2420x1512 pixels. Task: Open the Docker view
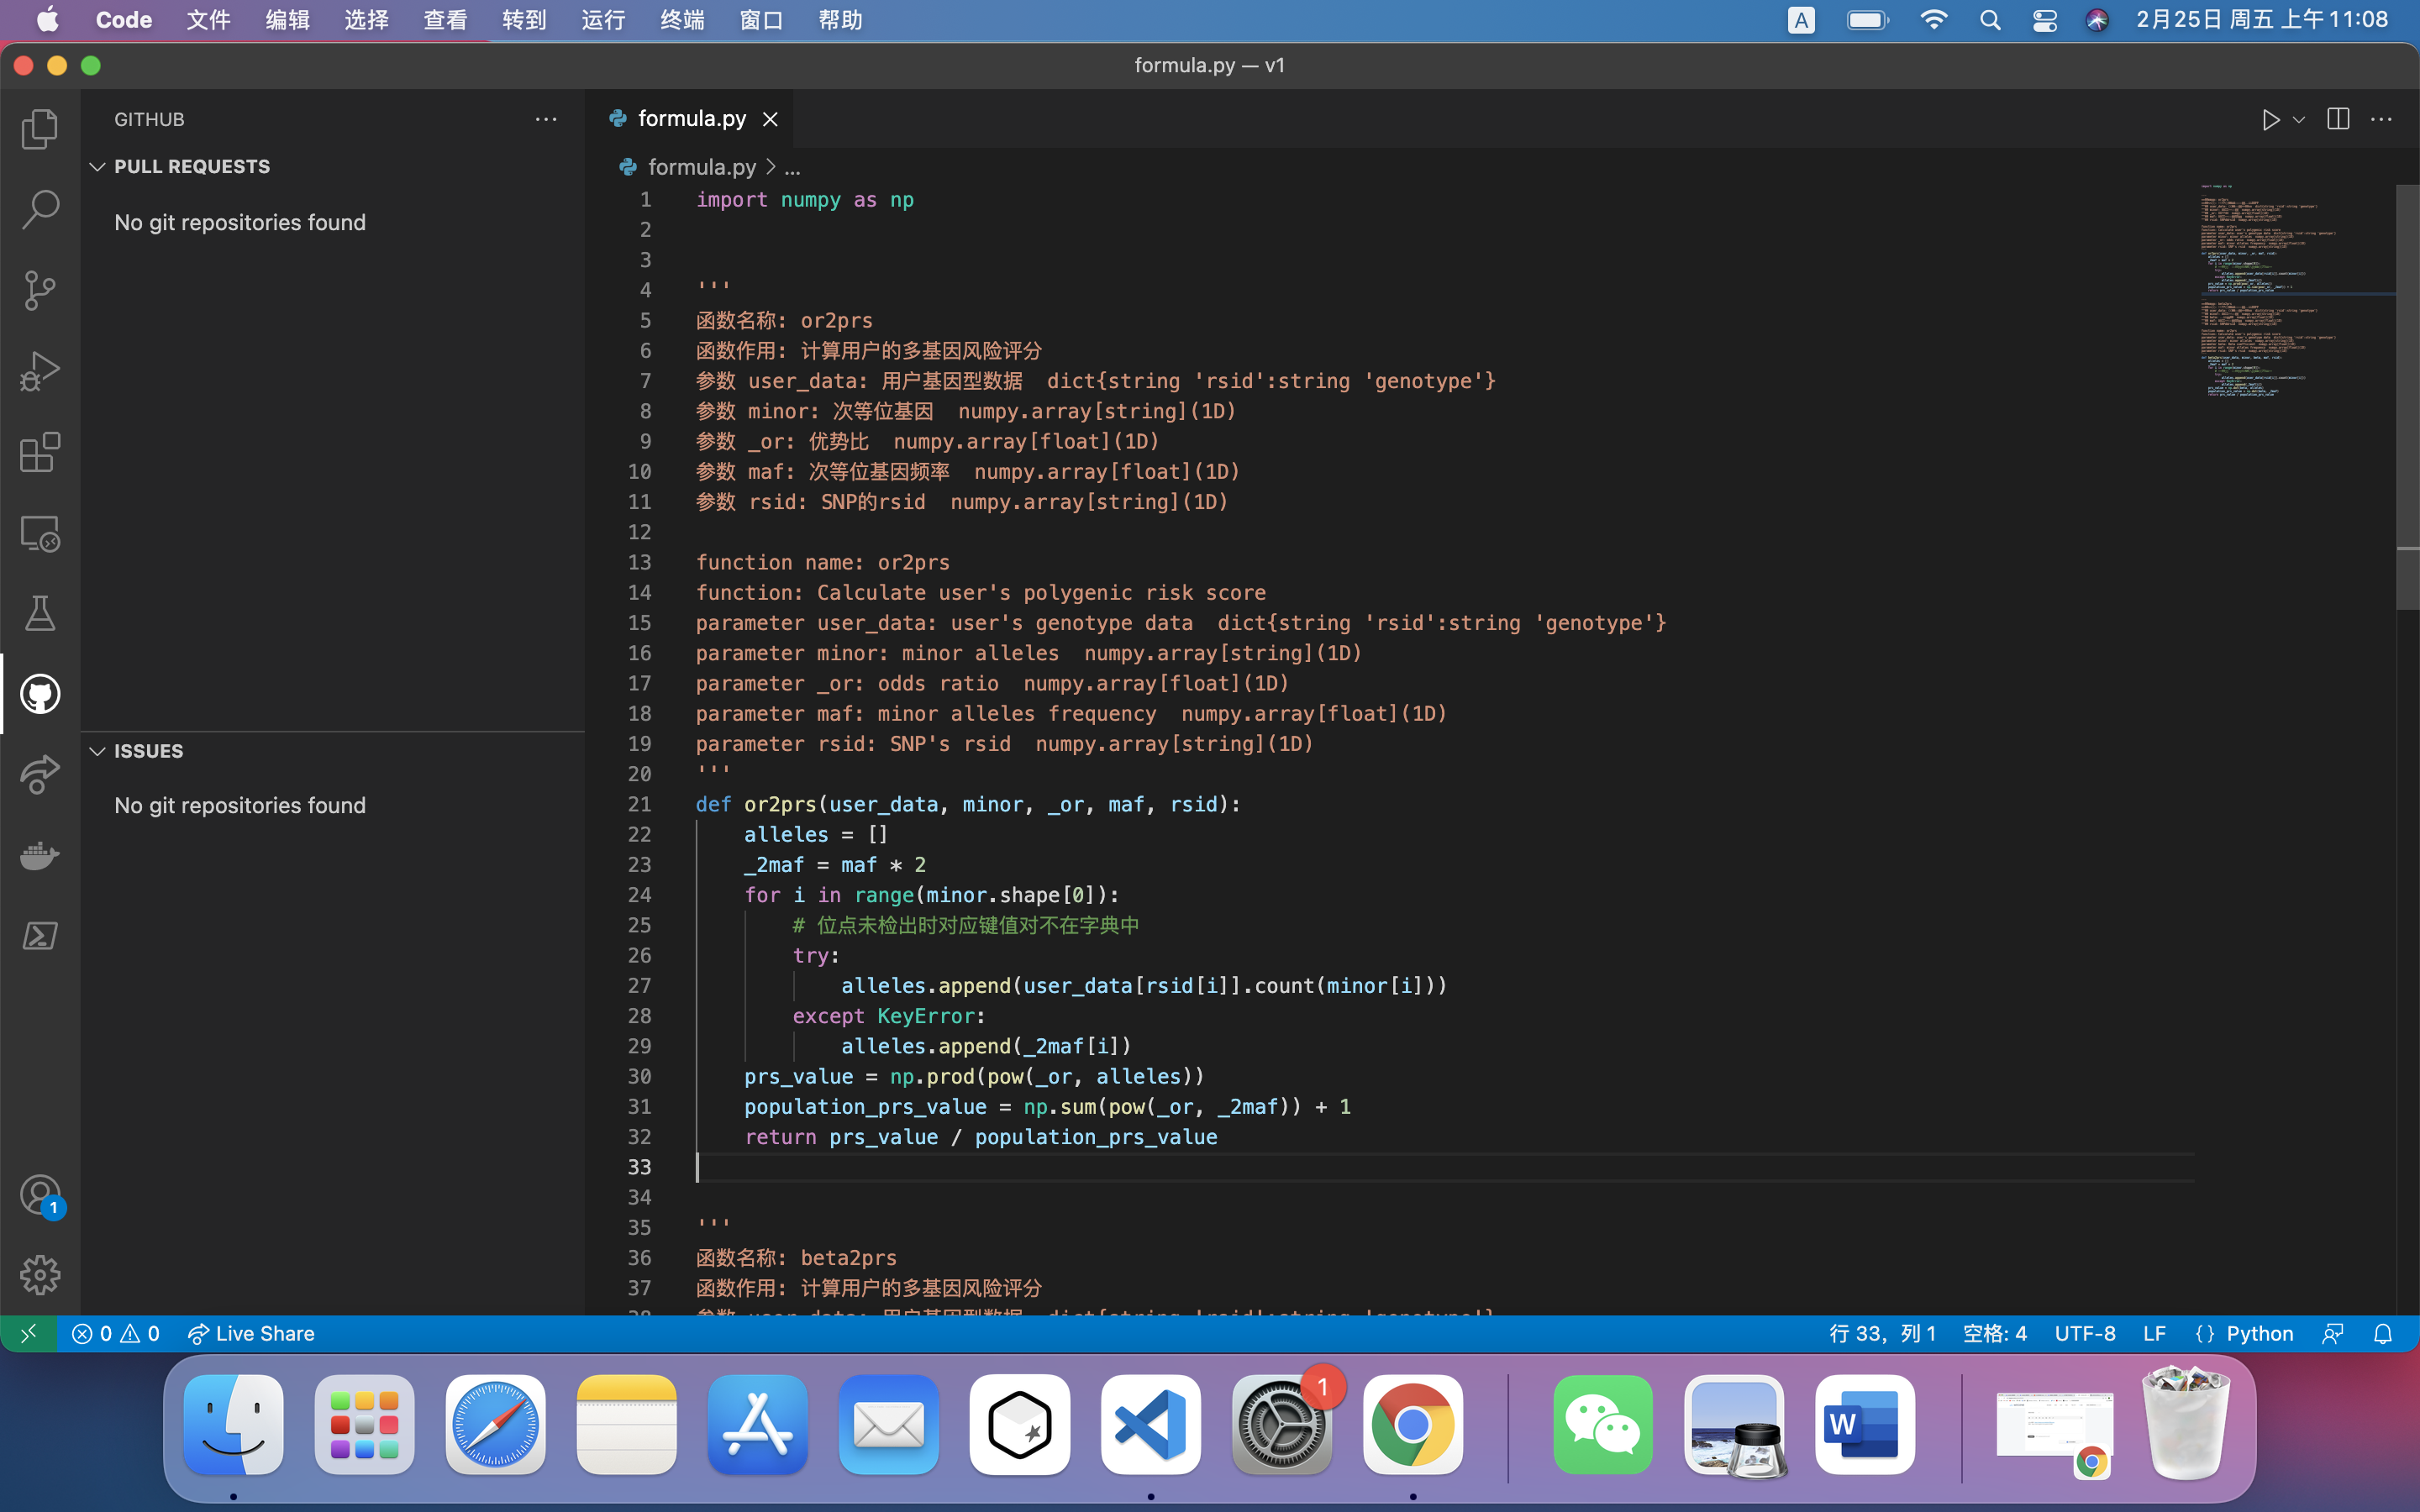40,855
